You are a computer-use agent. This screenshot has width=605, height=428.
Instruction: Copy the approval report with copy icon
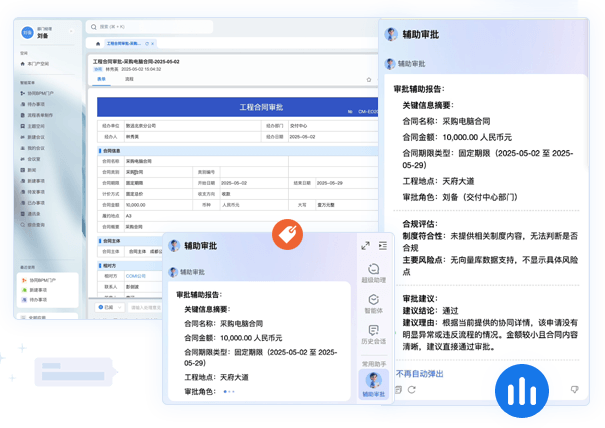[x=399, y=390]
